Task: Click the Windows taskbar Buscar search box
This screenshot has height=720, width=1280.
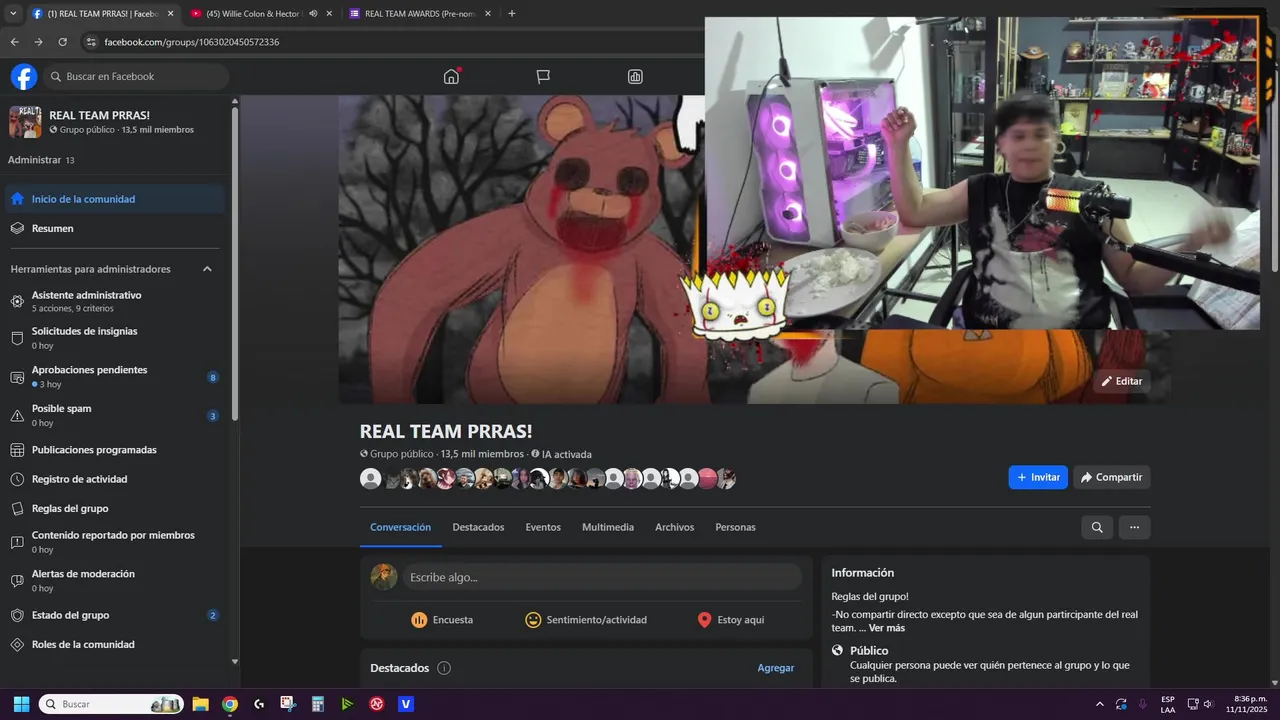Action: tap(111, 704)
